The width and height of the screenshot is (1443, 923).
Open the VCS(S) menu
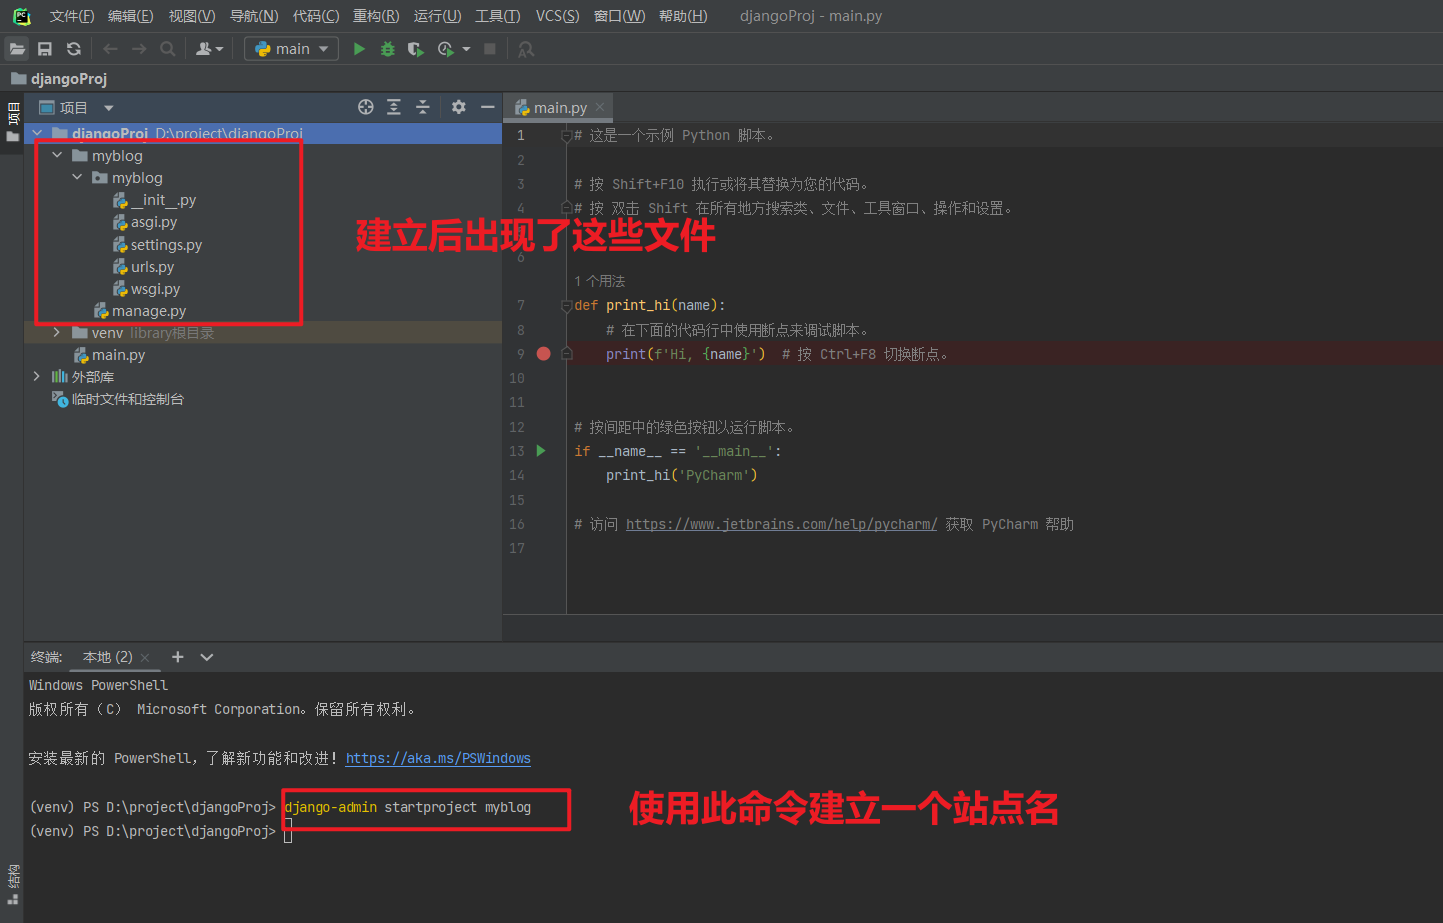557,16
